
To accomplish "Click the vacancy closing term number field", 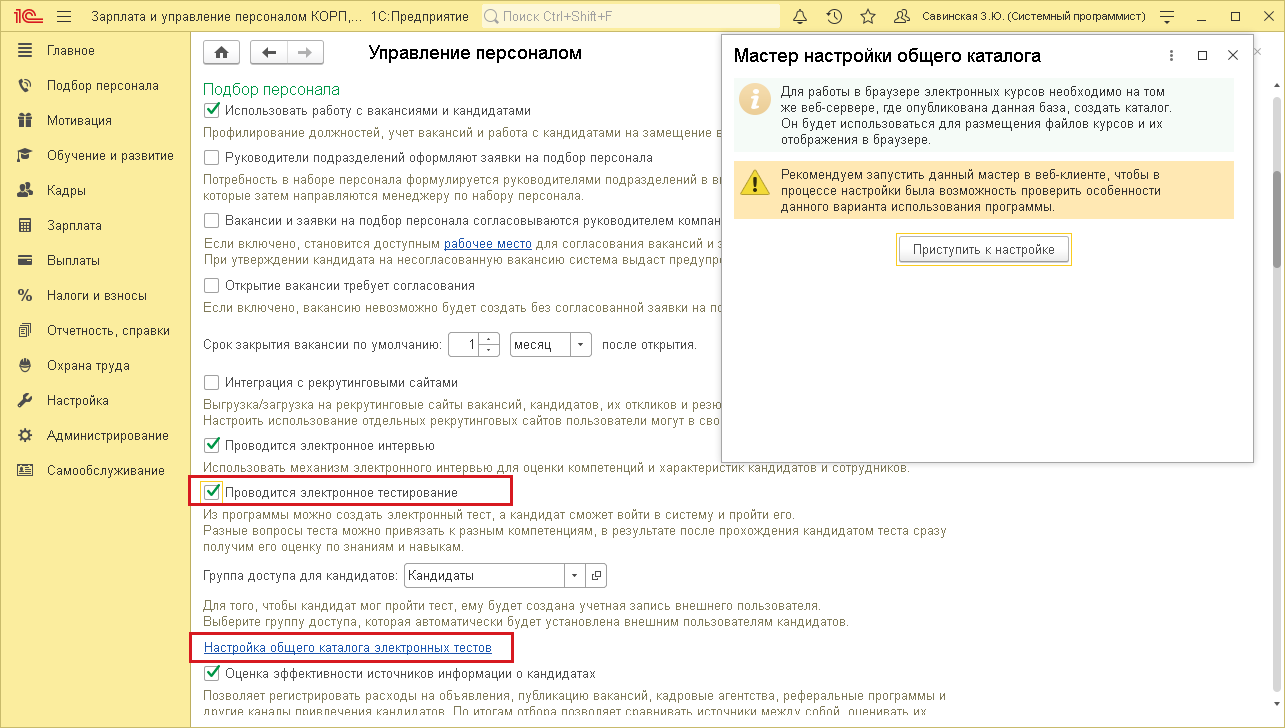I will pos(464,344).
